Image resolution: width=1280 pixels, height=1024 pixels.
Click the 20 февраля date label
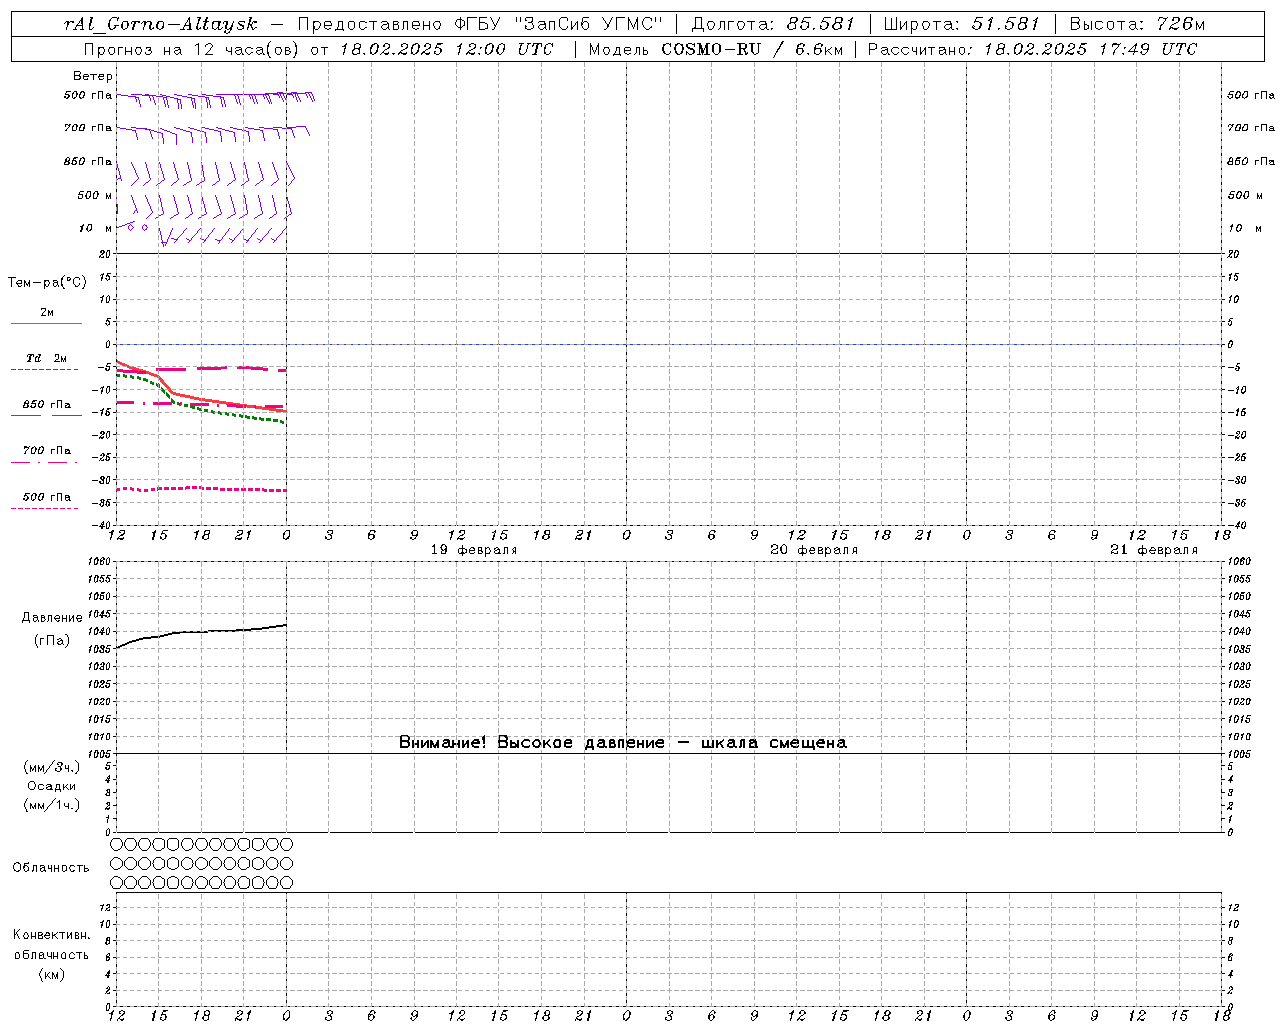point(814,550)
